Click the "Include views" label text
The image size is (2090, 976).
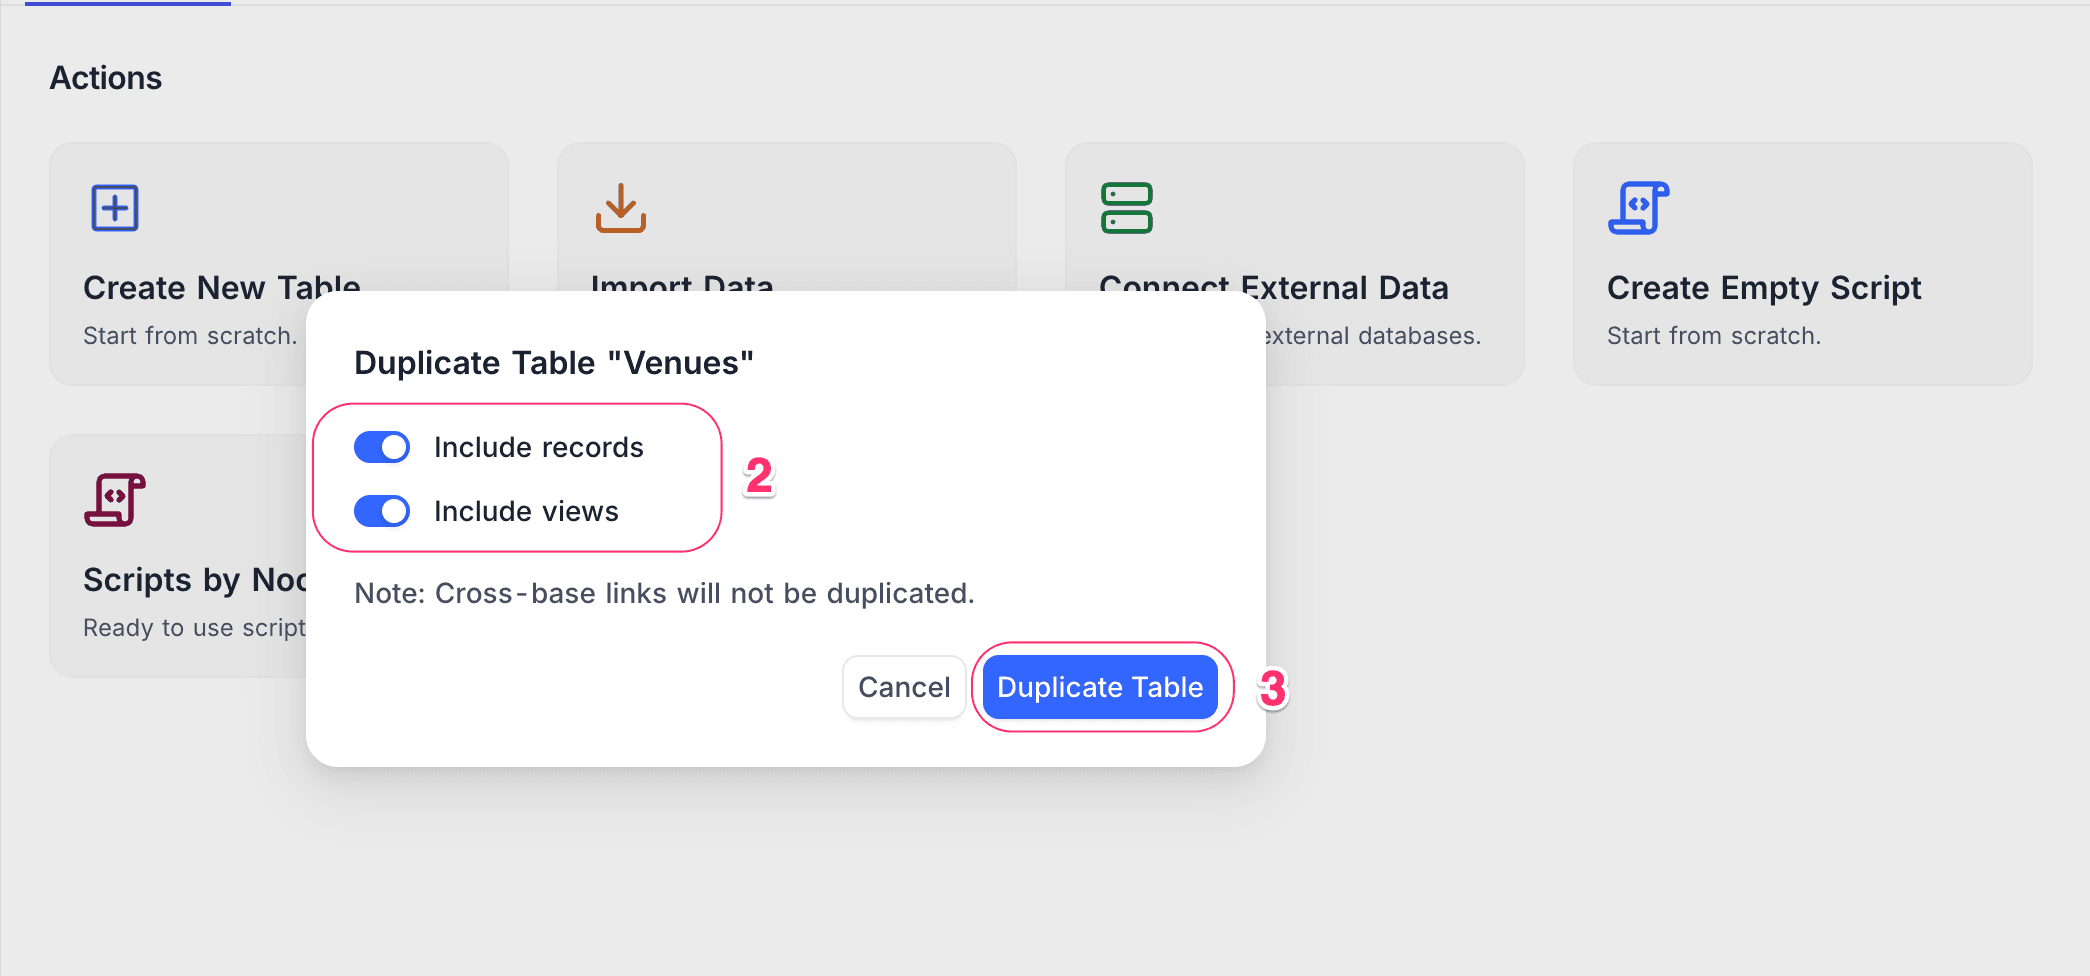[x=526, y=511]
